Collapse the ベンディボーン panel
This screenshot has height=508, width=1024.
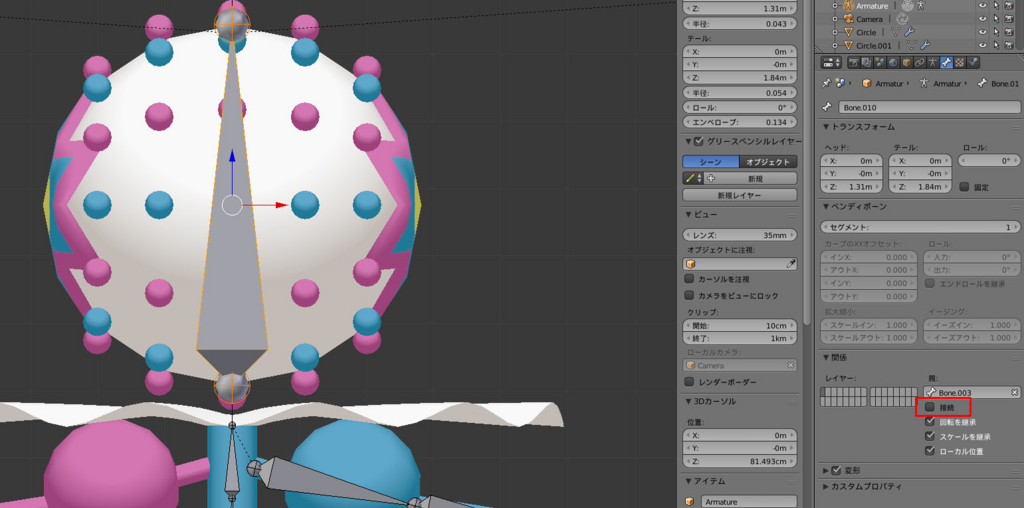826,206
